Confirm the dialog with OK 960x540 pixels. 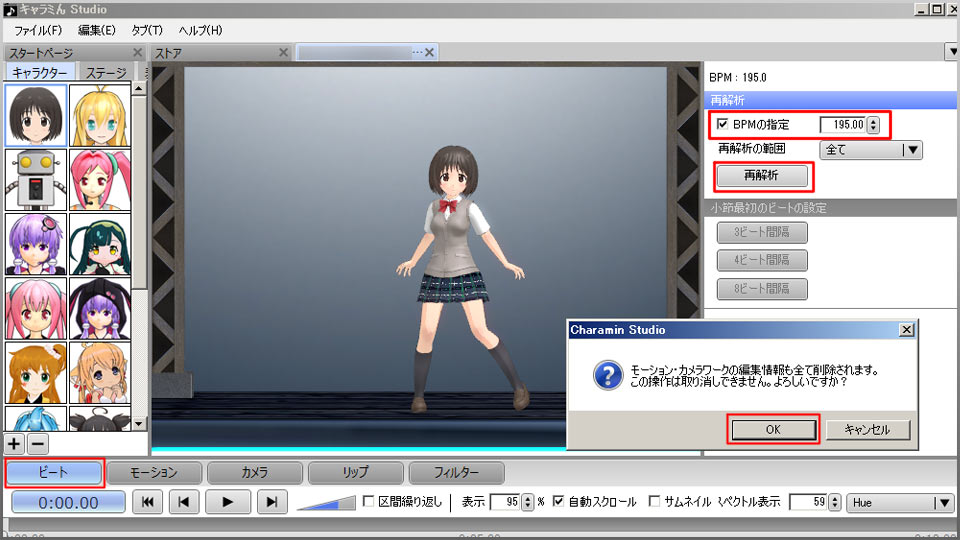[773, 429]
